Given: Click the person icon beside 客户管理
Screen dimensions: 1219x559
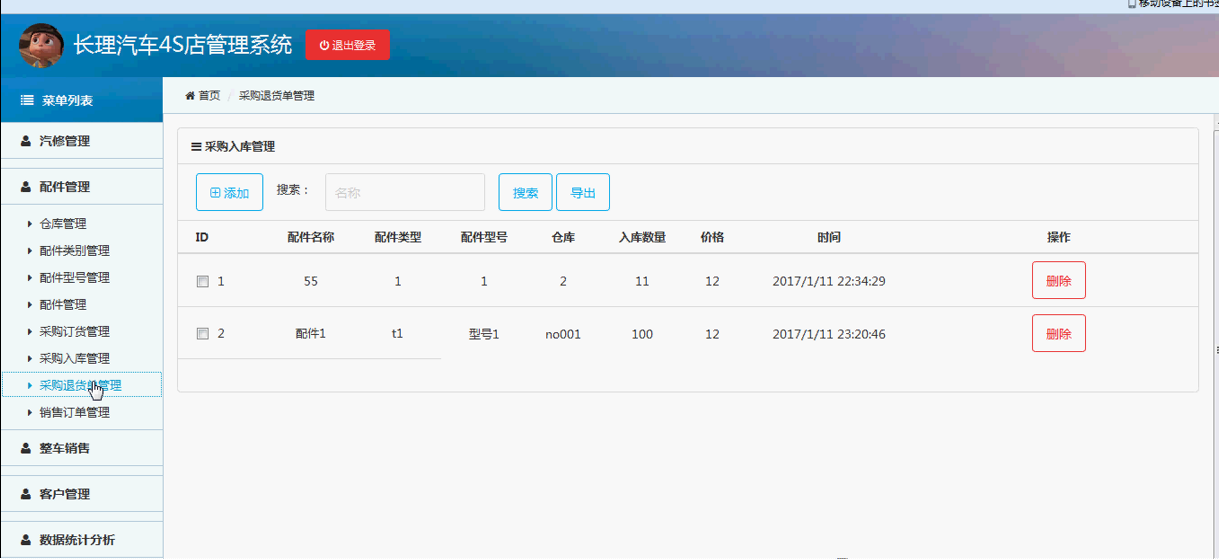Looking at the screenshot, I should [x=26, y=494].
